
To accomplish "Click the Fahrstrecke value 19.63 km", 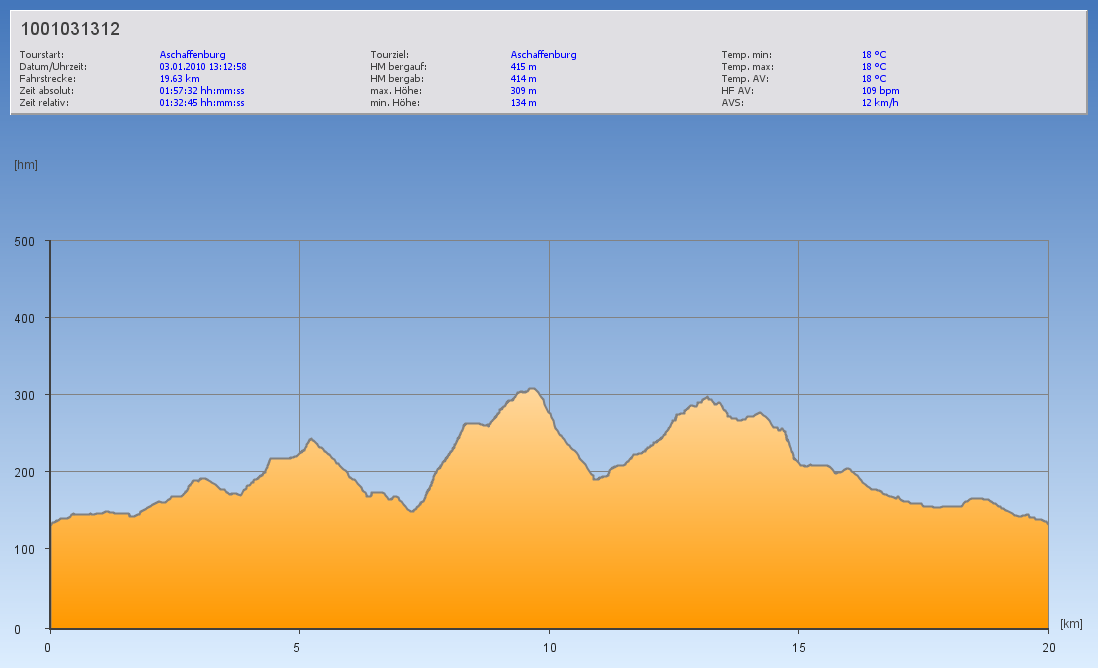I will click(179, 78).
